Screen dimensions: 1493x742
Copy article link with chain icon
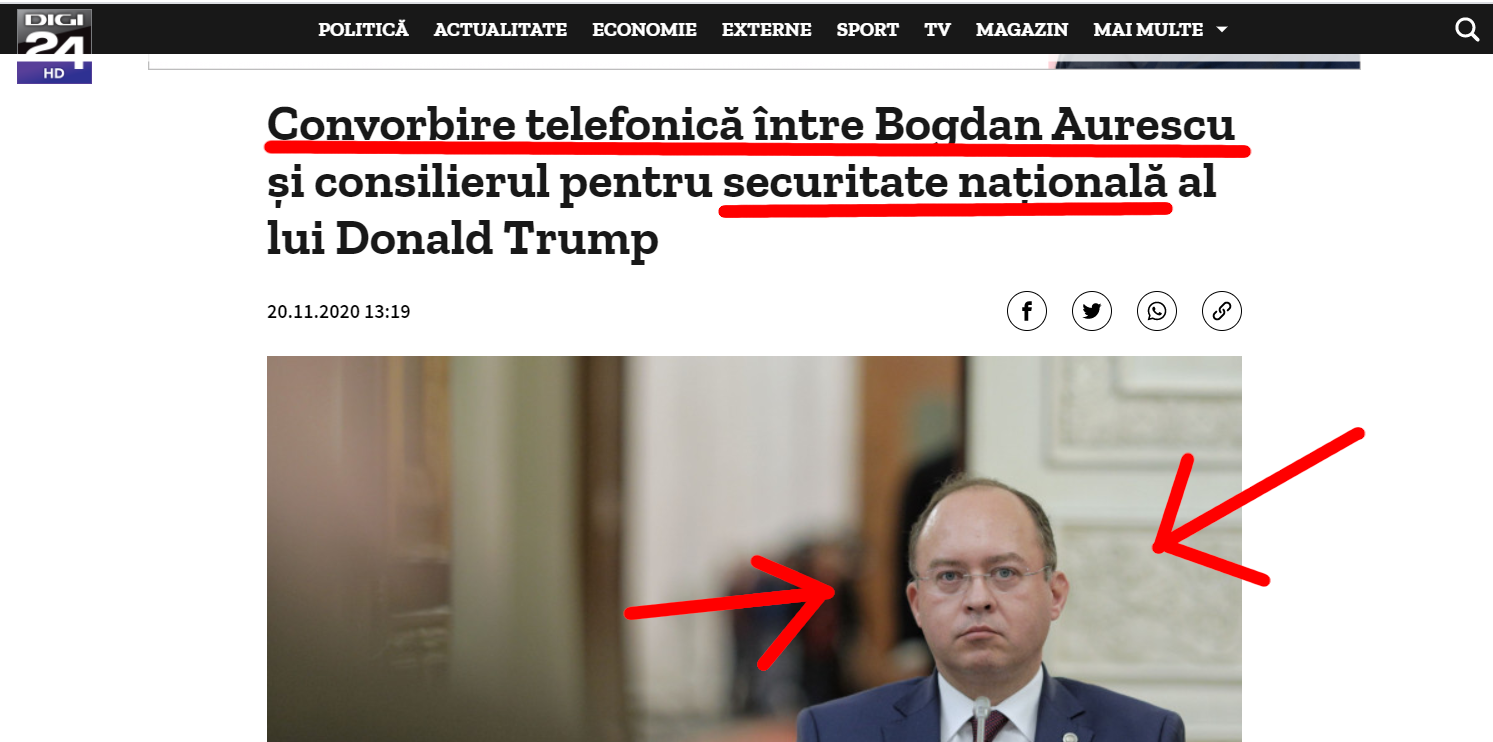(x=1221, y=311)
